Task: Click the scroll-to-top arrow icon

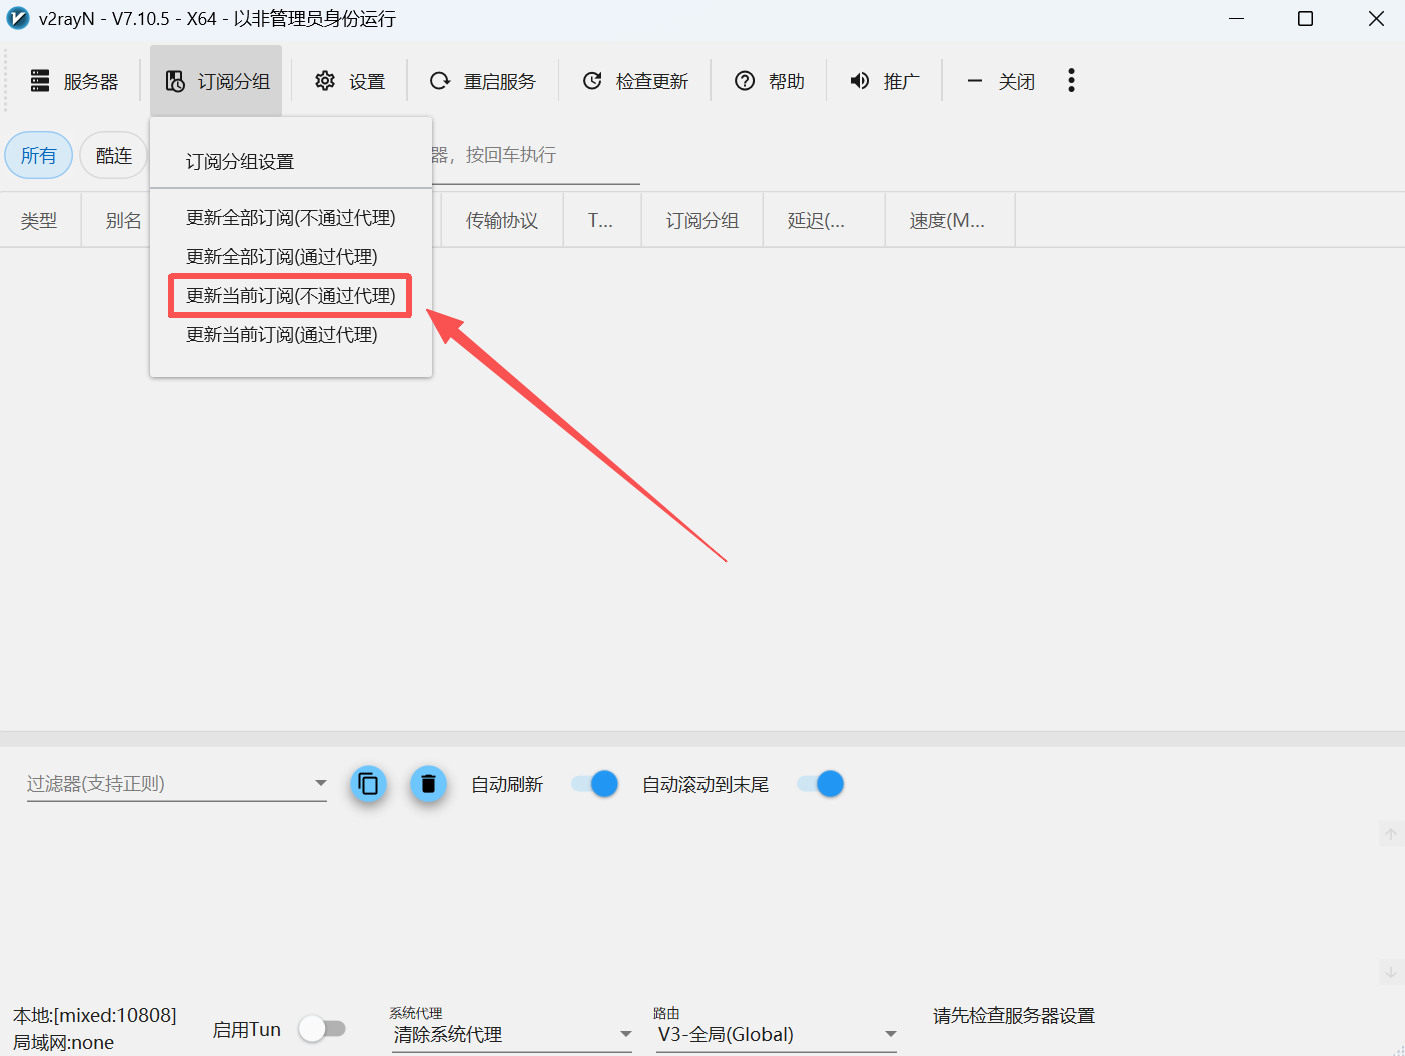Action: tap(1391, 834)
